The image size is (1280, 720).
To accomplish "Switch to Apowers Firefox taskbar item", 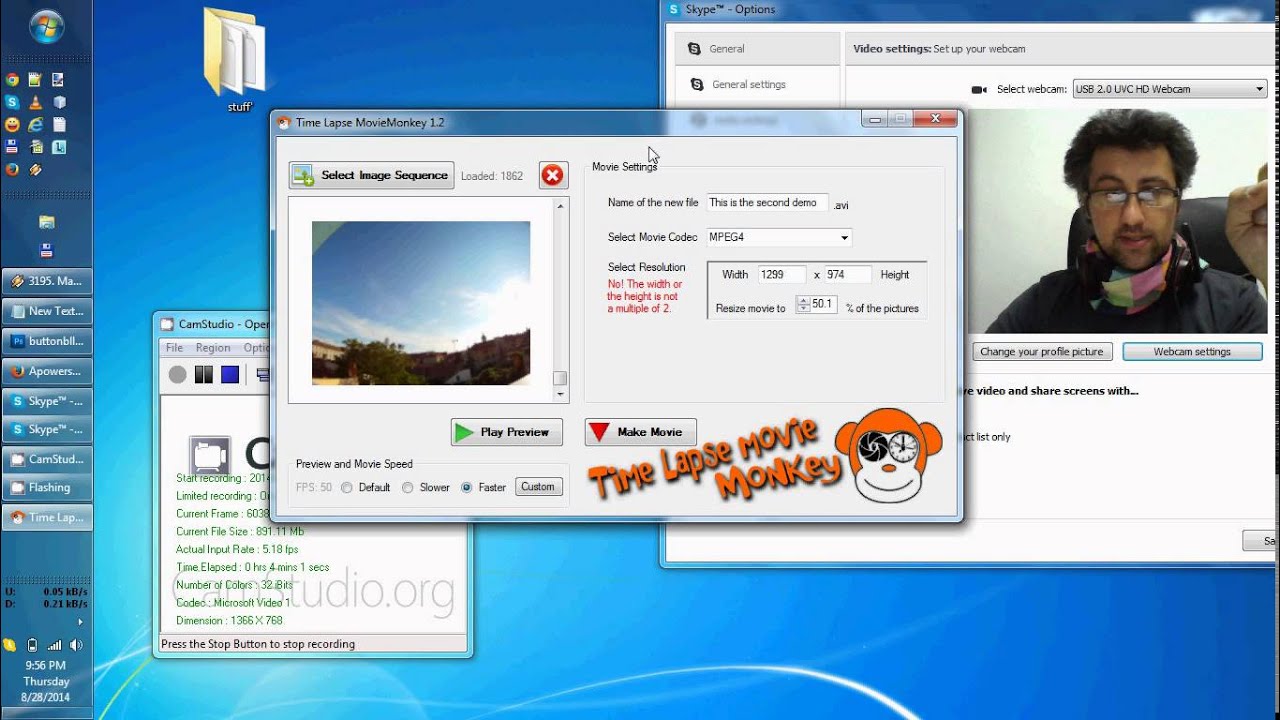I will [47, 371].
